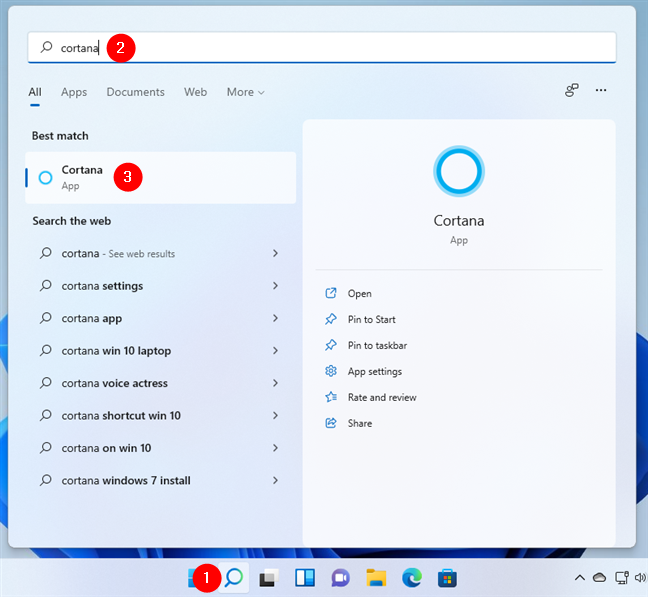Expand the 'cortana settings' web suggestion arrow

coord(275,286)
